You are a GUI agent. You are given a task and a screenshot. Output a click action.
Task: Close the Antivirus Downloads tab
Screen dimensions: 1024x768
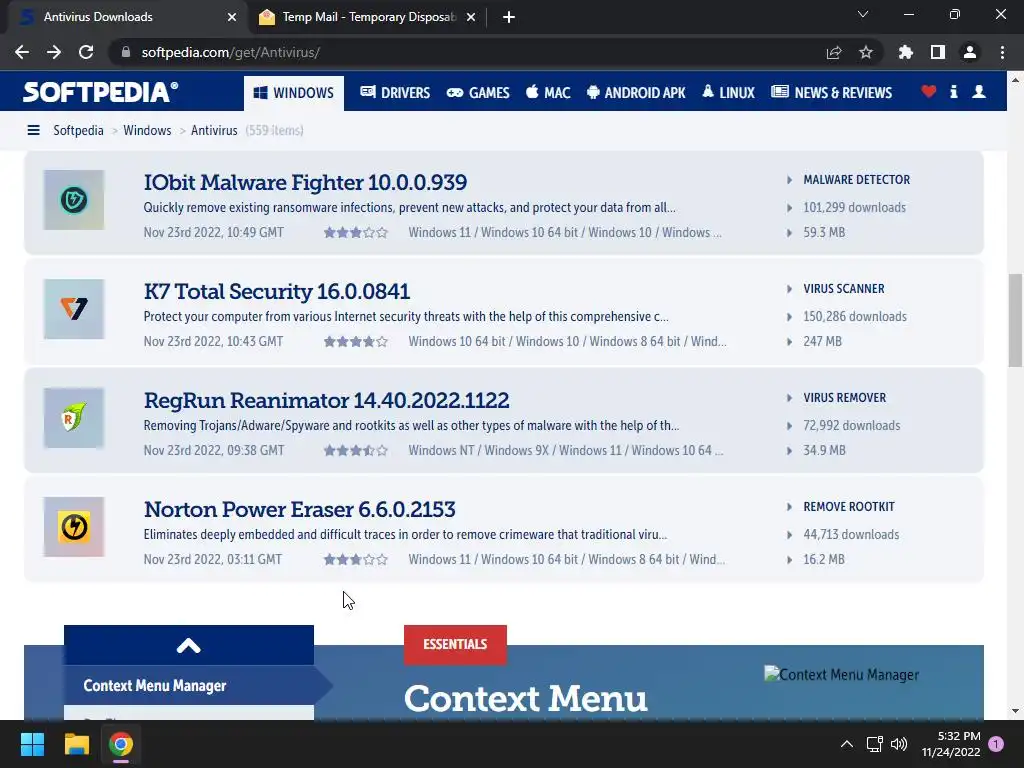[232, 17]
